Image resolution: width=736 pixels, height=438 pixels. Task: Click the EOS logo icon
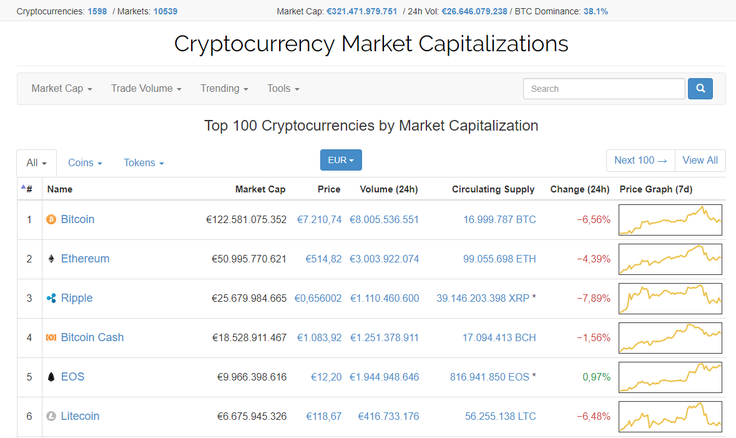tap(51, 377)
